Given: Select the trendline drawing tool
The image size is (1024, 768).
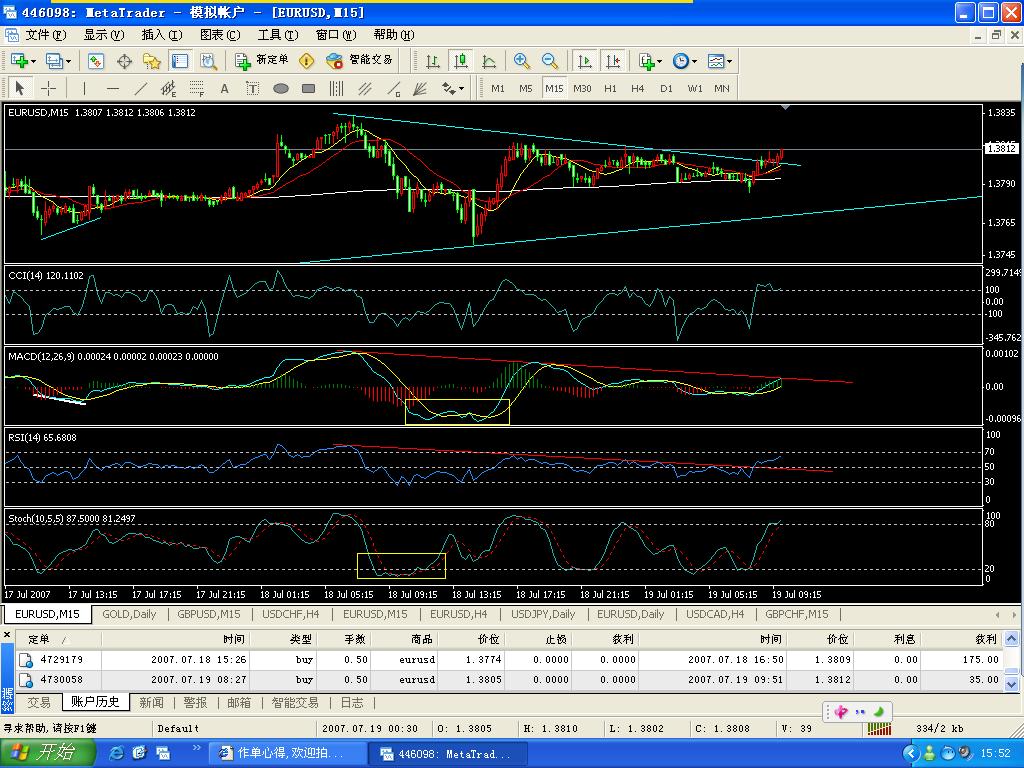Looking at the screenshot, I should (141, 88).
